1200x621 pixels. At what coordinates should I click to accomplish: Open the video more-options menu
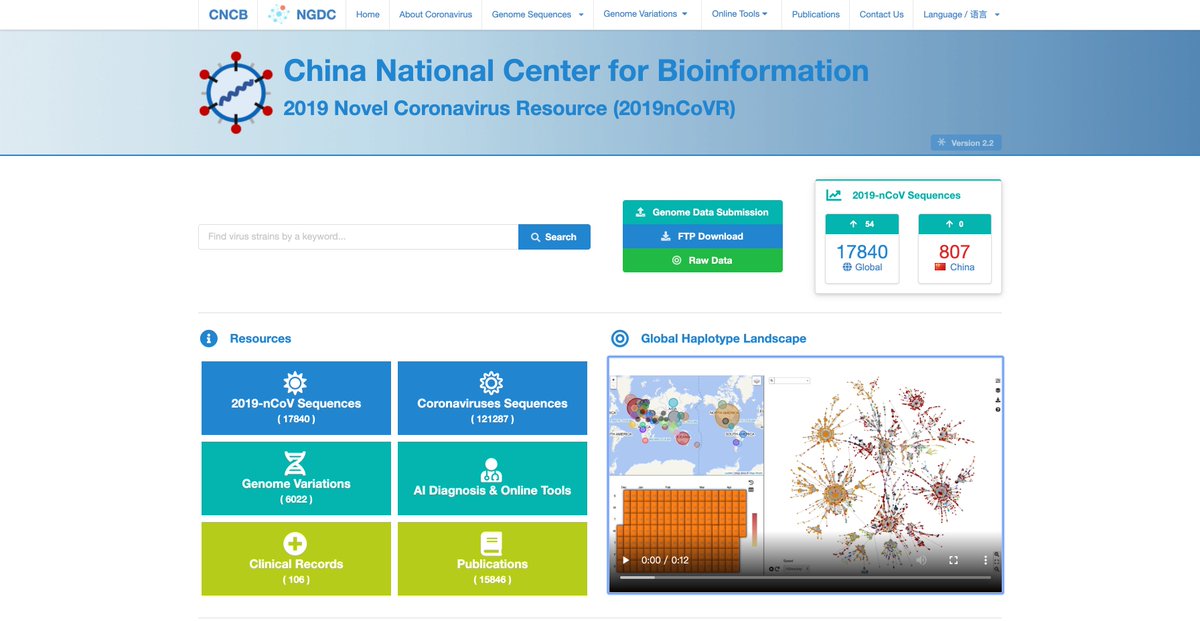[985, 560]
